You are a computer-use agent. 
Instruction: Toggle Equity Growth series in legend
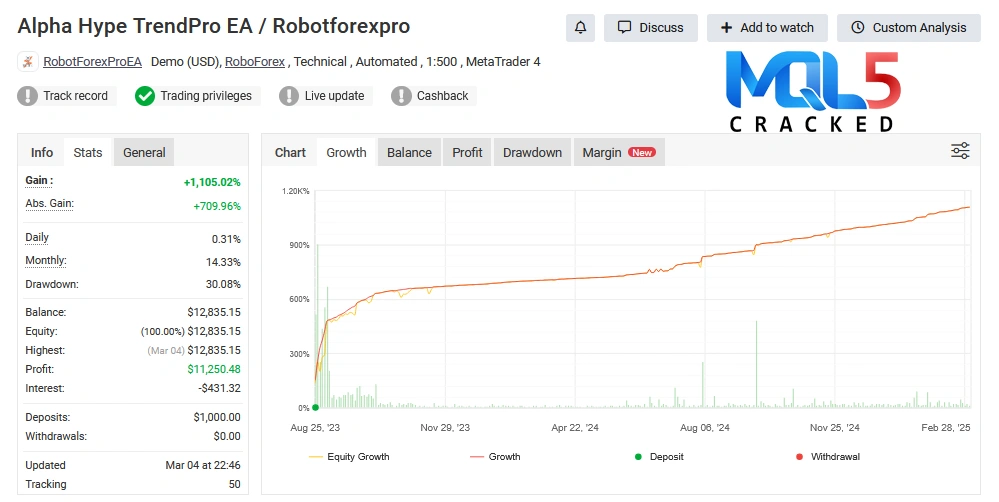coord(349,457)
